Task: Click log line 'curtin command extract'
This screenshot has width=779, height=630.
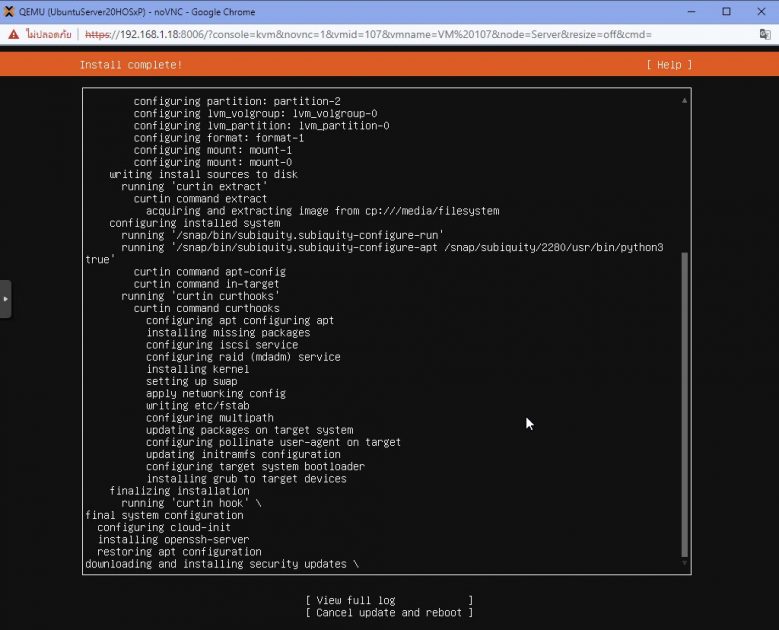Action: tap(201, 199)
